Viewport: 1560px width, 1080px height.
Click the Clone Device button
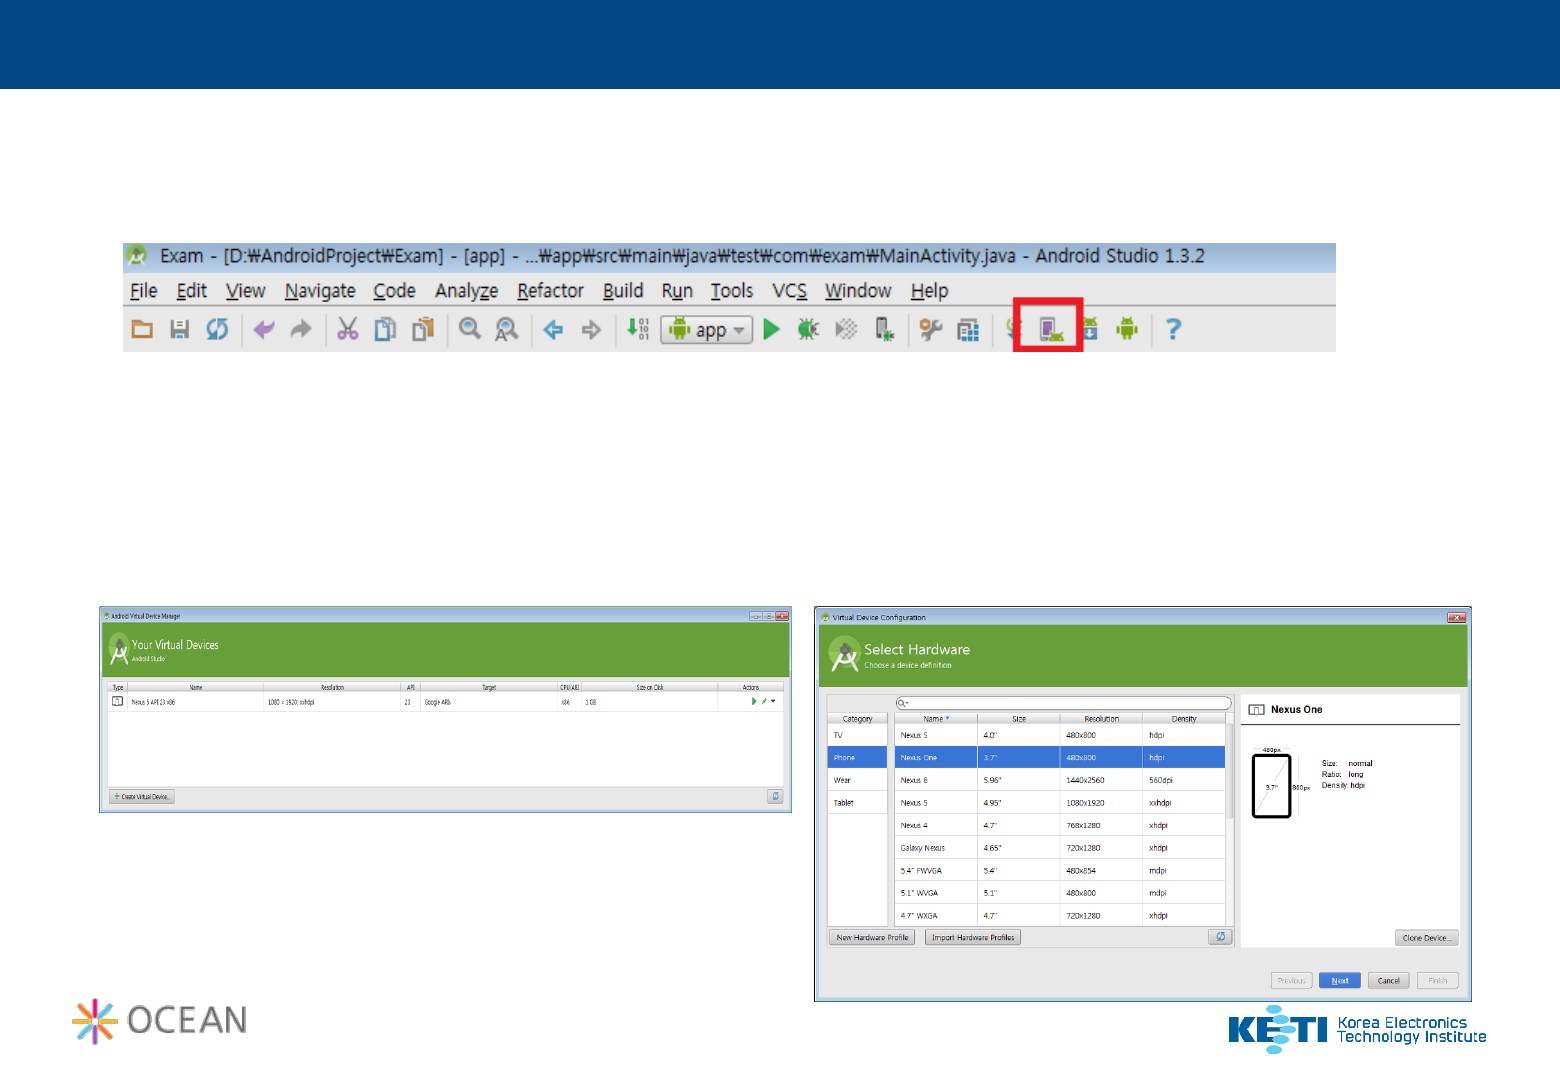tap(1427, 938)
